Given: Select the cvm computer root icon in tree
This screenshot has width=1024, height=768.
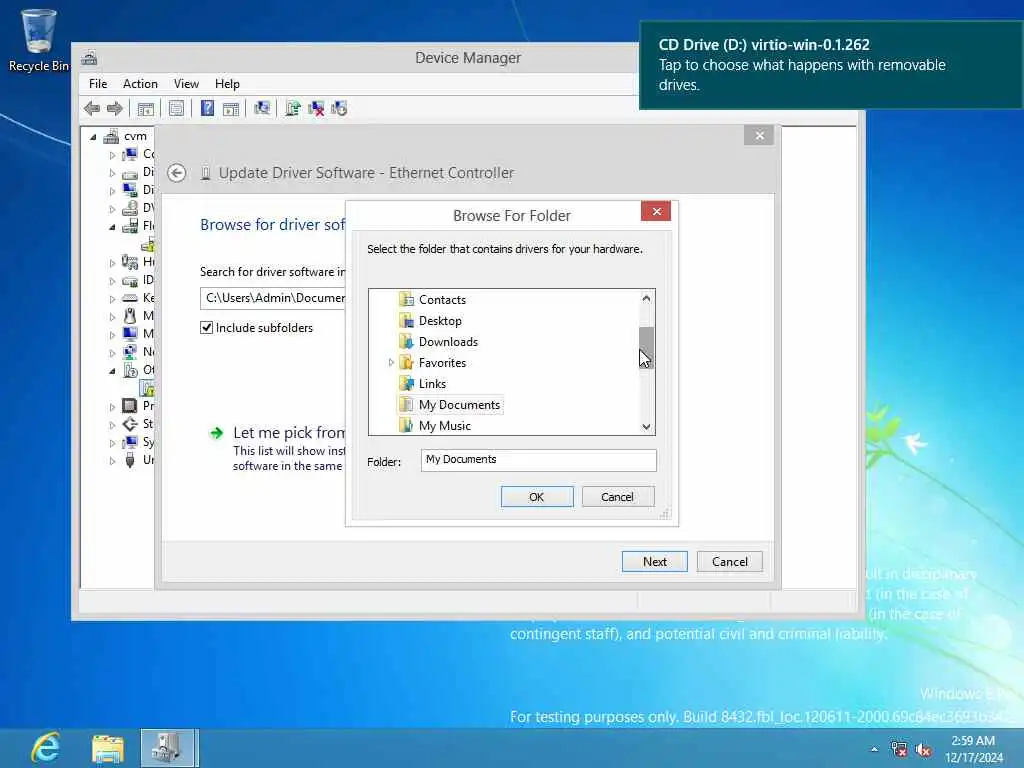Looking at the screenshot, I should pos(111,136).
